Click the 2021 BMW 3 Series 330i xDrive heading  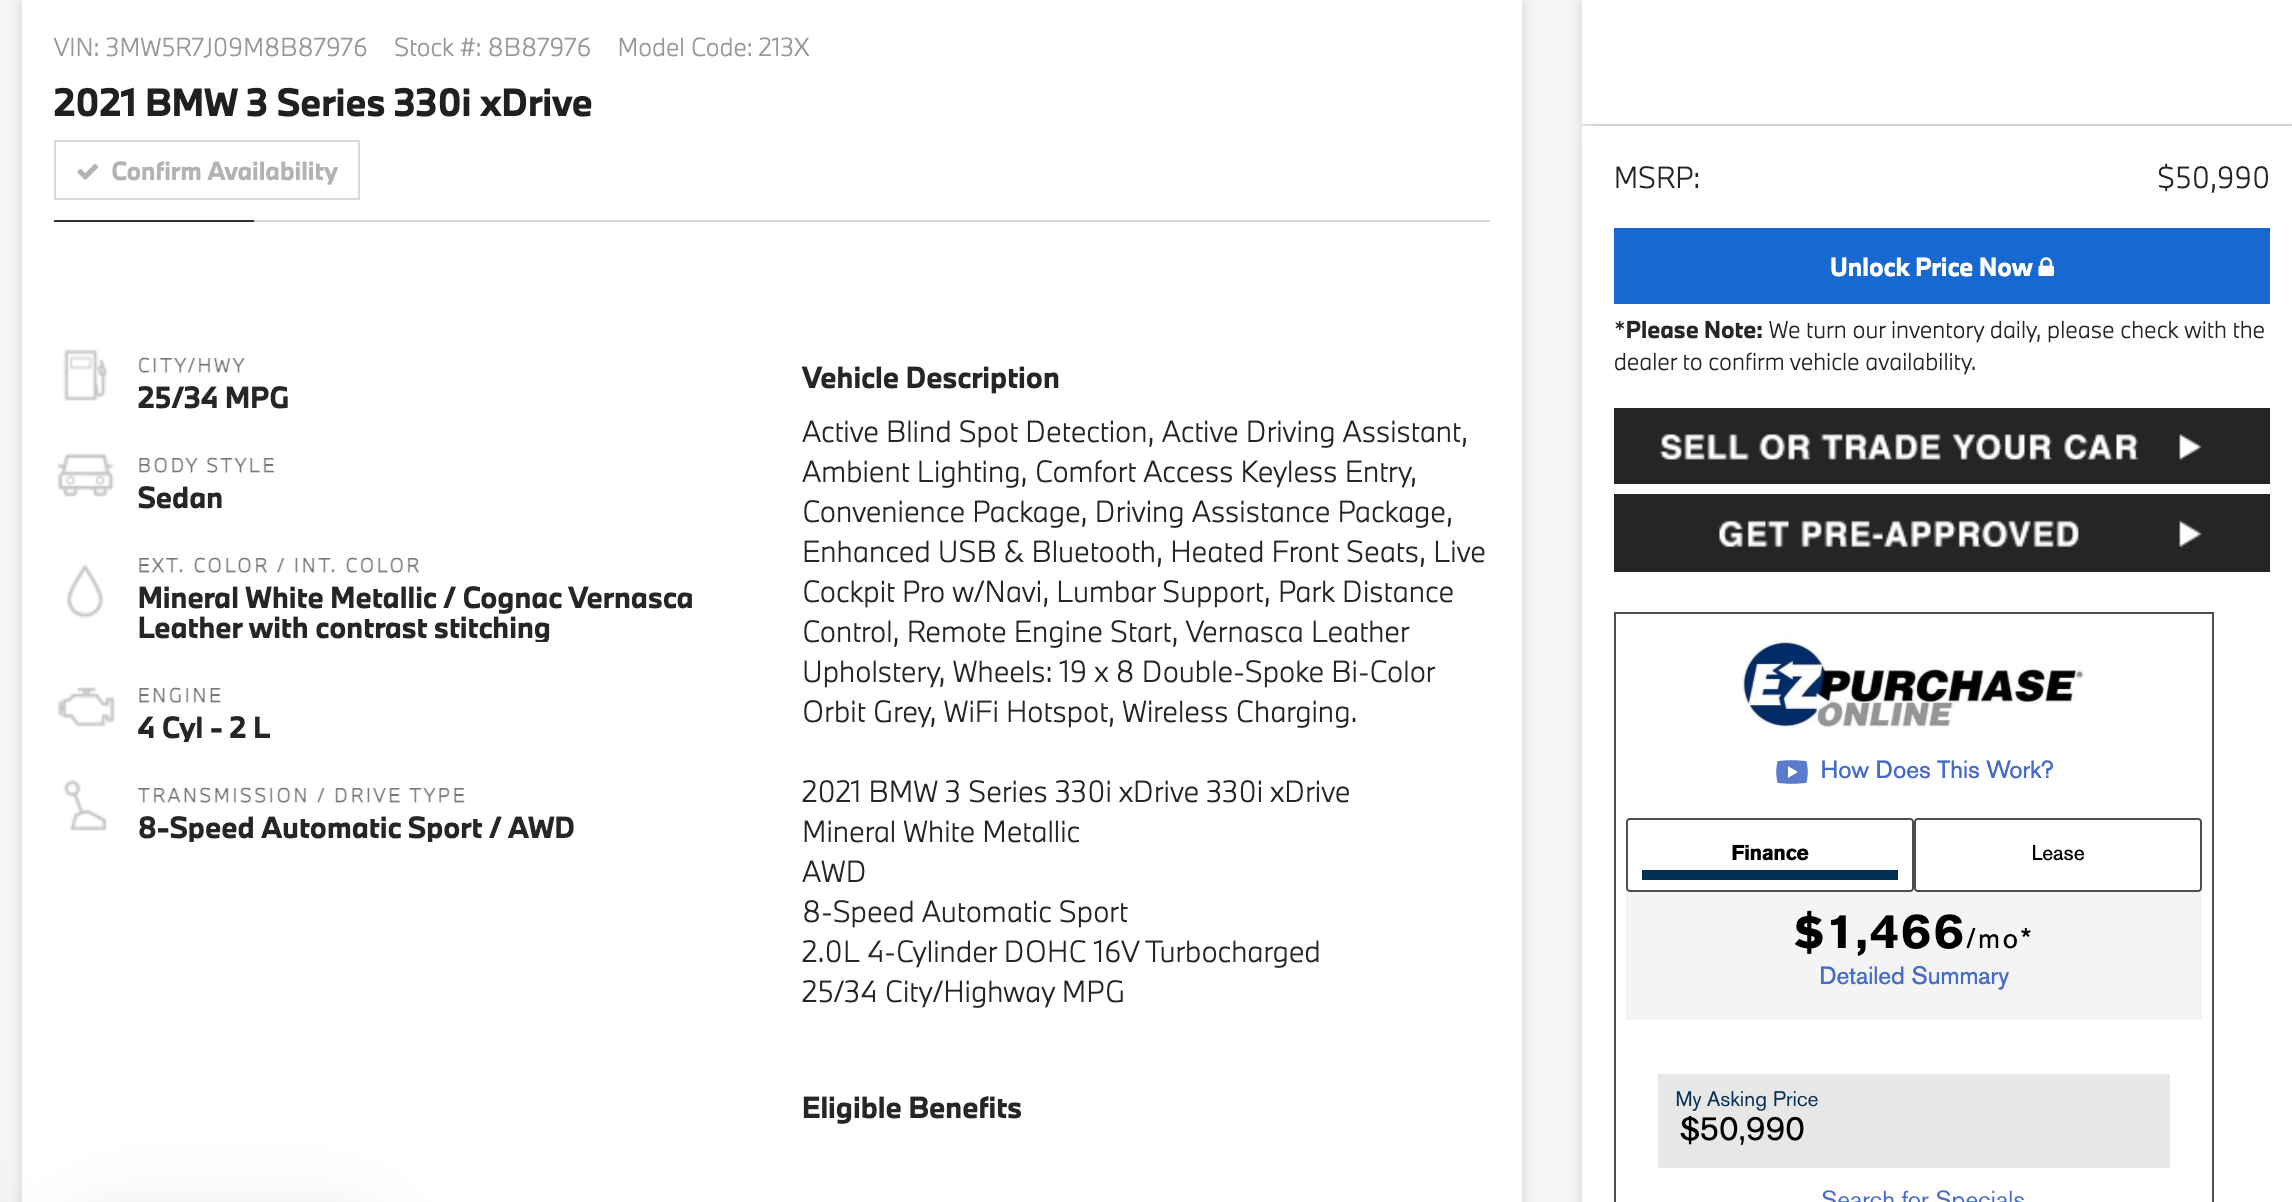pos(322,103)
